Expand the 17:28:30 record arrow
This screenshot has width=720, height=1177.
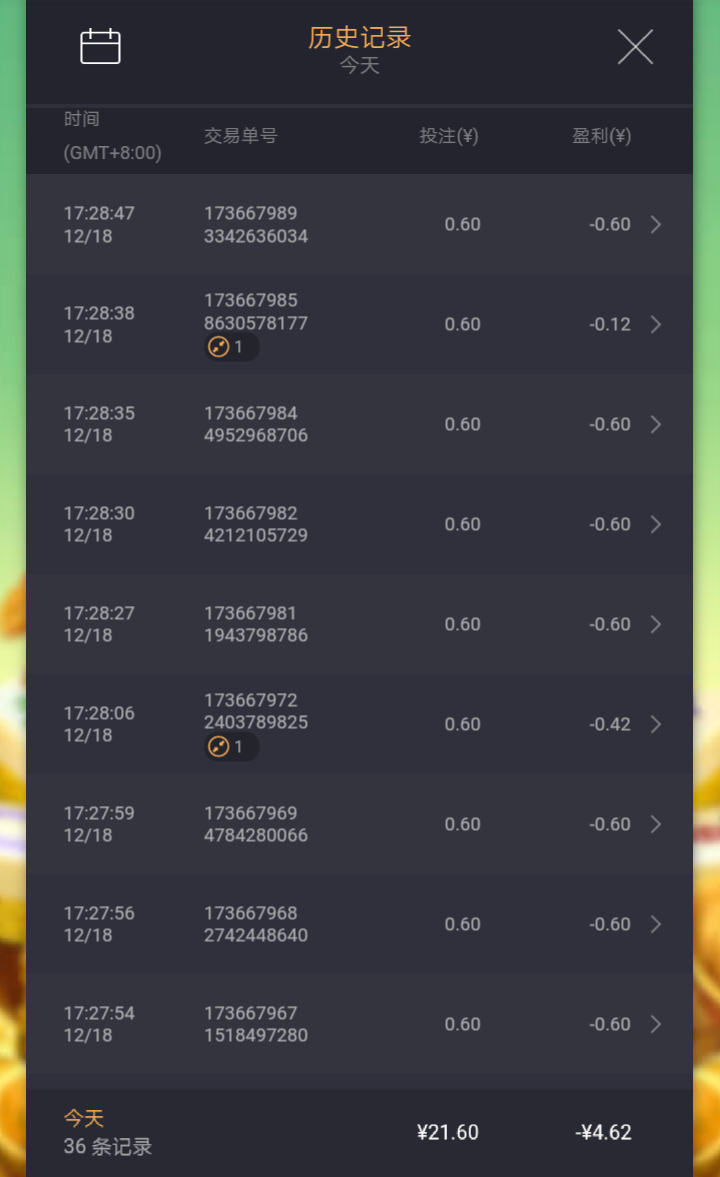[x=656, y=524]
